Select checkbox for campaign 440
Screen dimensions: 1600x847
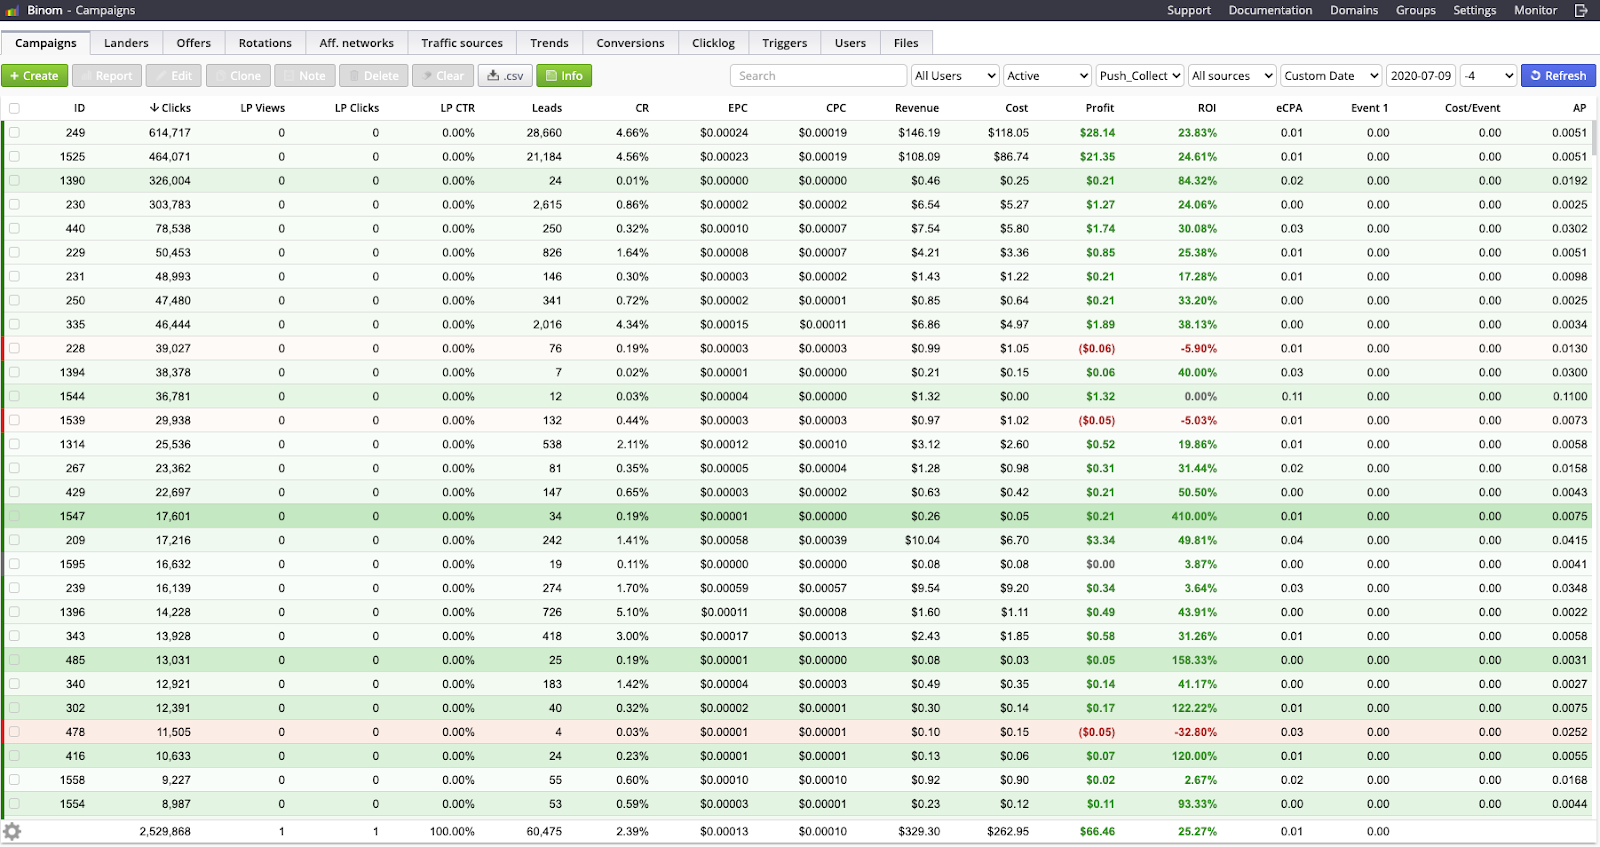(14, 228)
